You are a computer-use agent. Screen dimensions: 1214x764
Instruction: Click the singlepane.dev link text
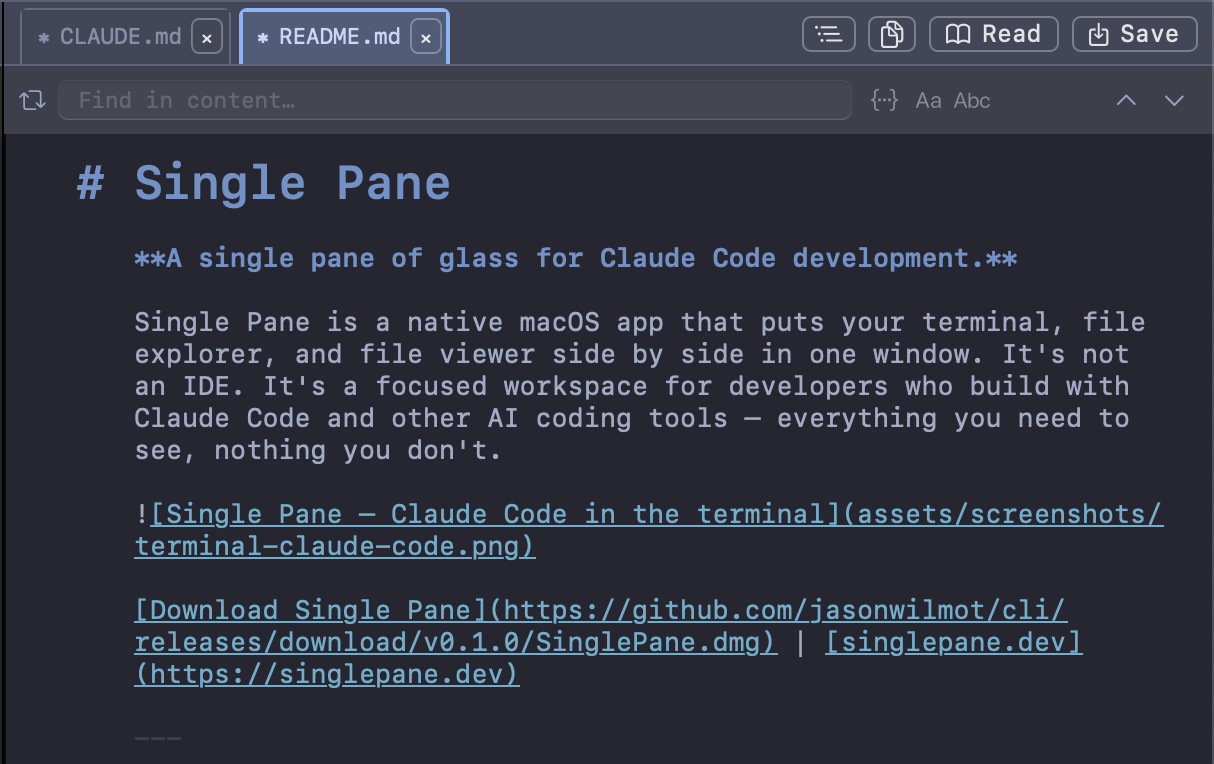(x=953, y=642)
